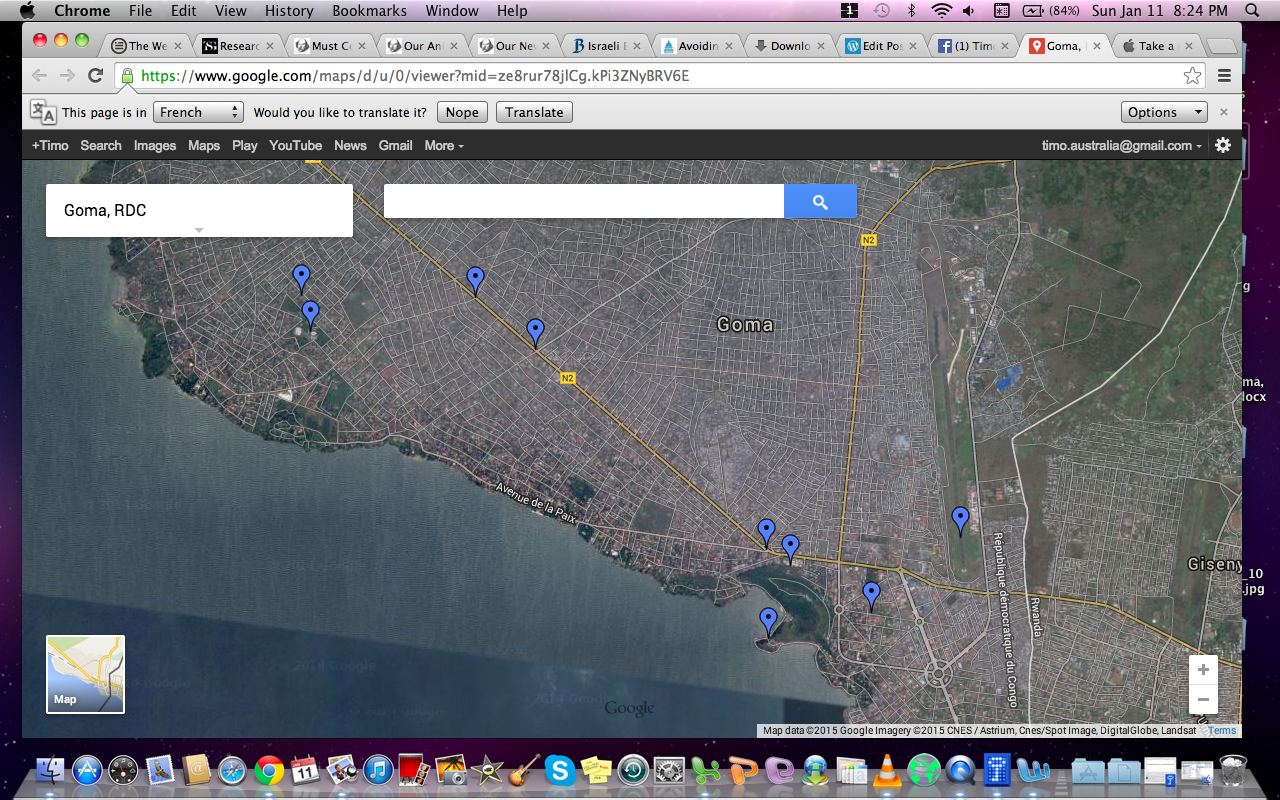Open the Bookmarks menu
Screen dimensions: 1280x800
(369, 11)
